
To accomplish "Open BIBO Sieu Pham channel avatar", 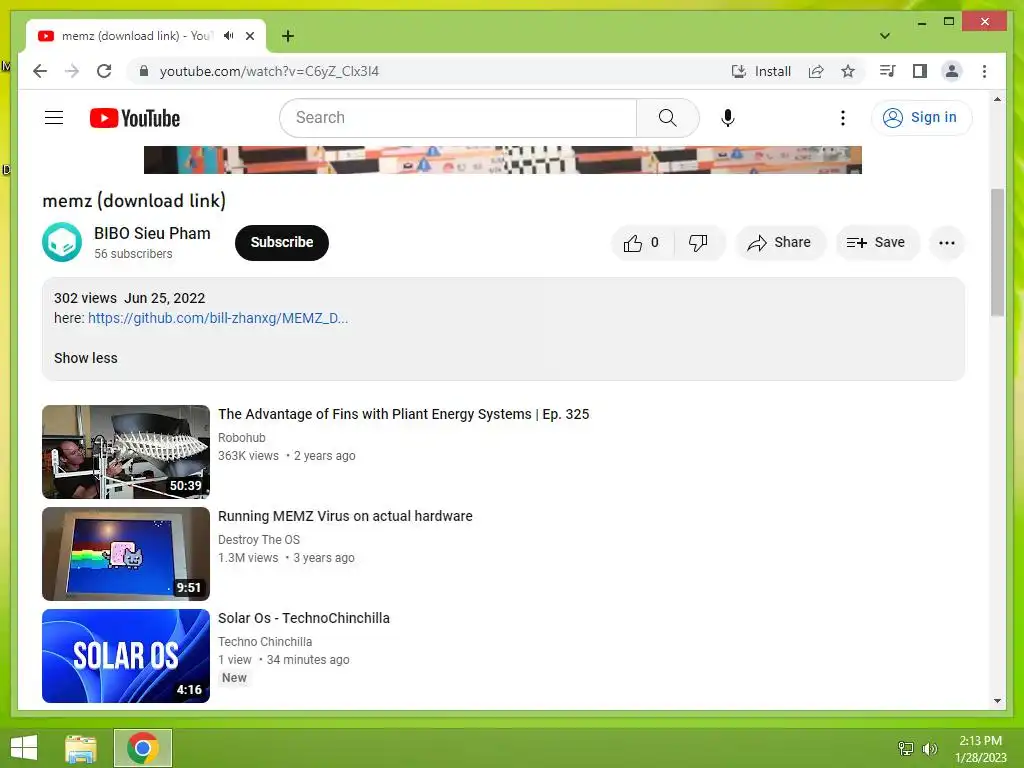I will [x=62, y=242].
